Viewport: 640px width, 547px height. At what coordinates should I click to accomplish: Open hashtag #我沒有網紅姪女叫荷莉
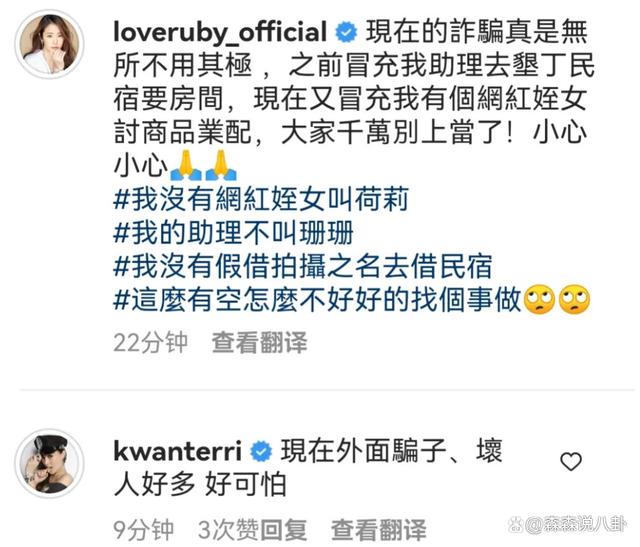(261, 199)
